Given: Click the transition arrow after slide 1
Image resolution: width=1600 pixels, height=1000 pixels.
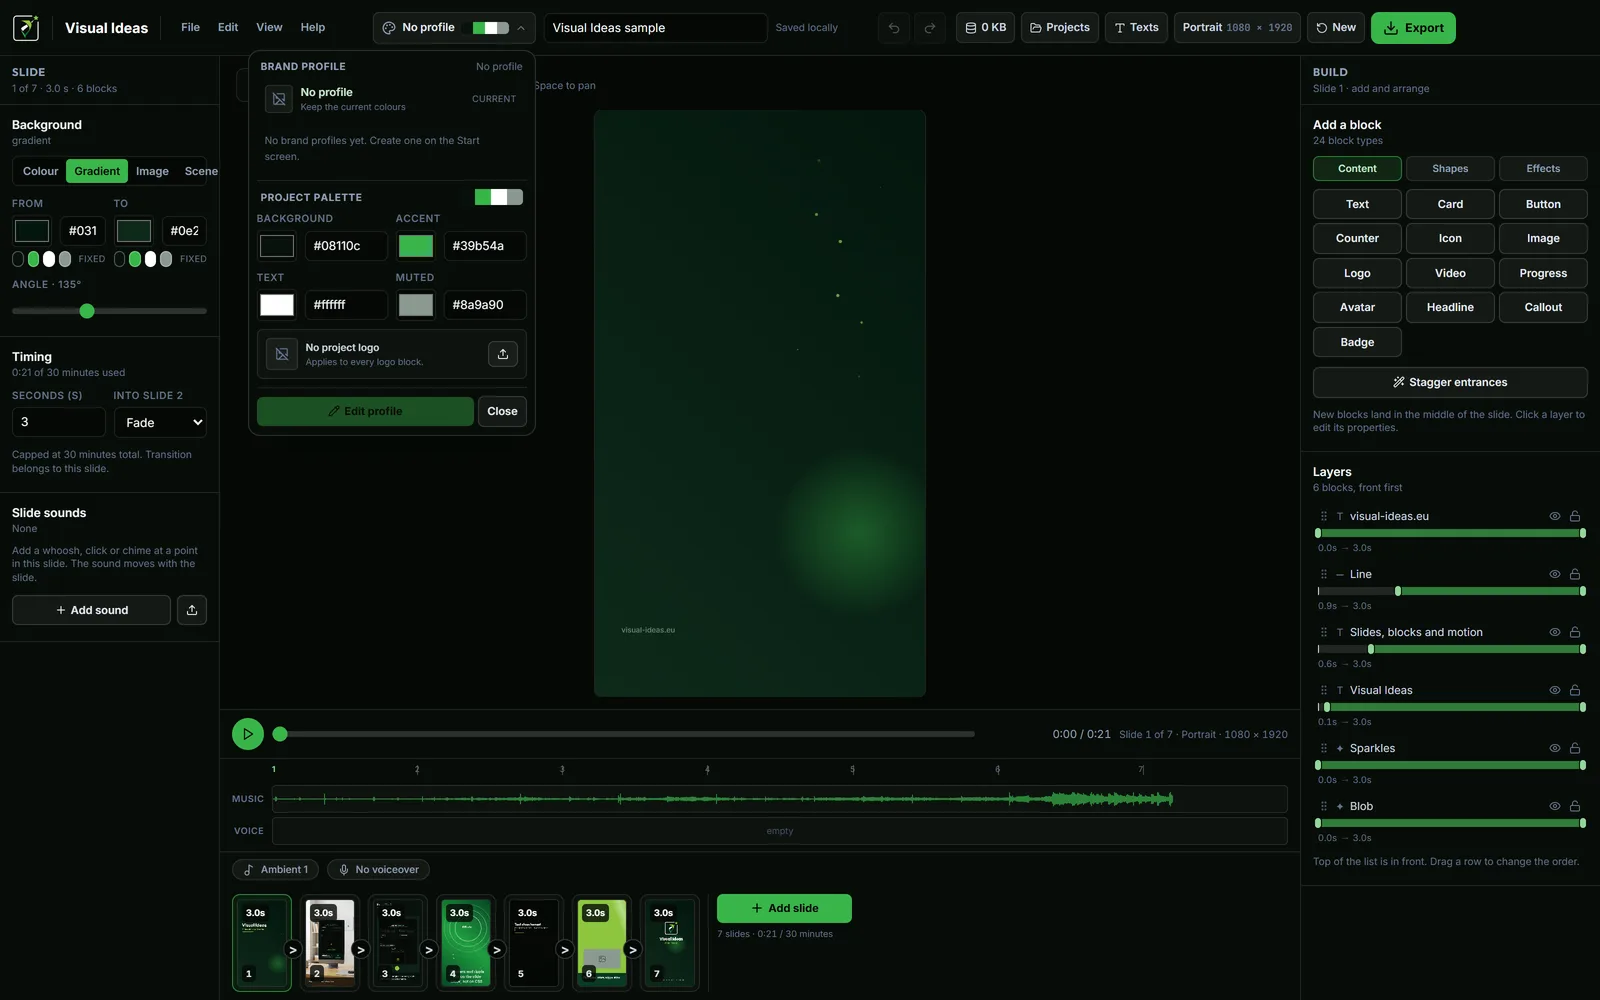Looking at the screenshot, I should (293, 950).
